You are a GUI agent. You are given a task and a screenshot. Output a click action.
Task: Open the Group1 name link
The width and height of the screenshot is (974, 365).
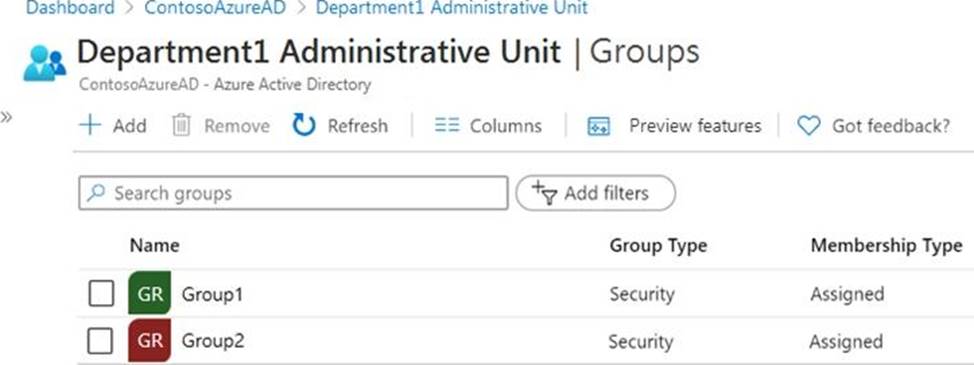212,294
